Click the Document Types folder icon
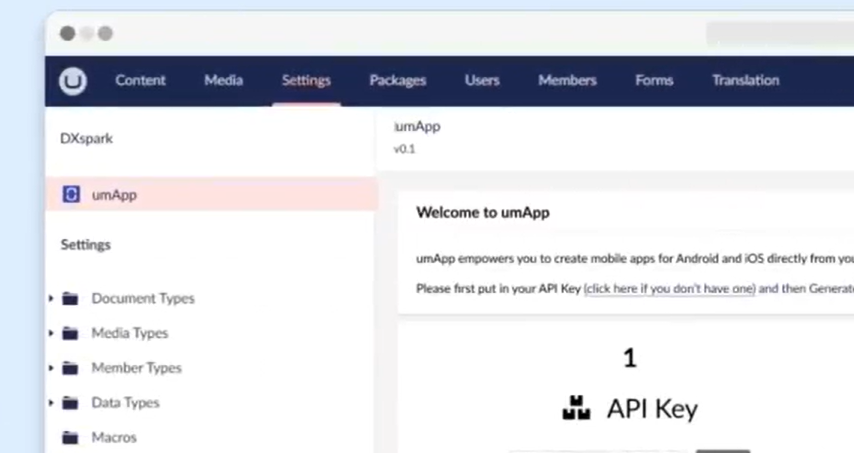 [x=70, y=298]
